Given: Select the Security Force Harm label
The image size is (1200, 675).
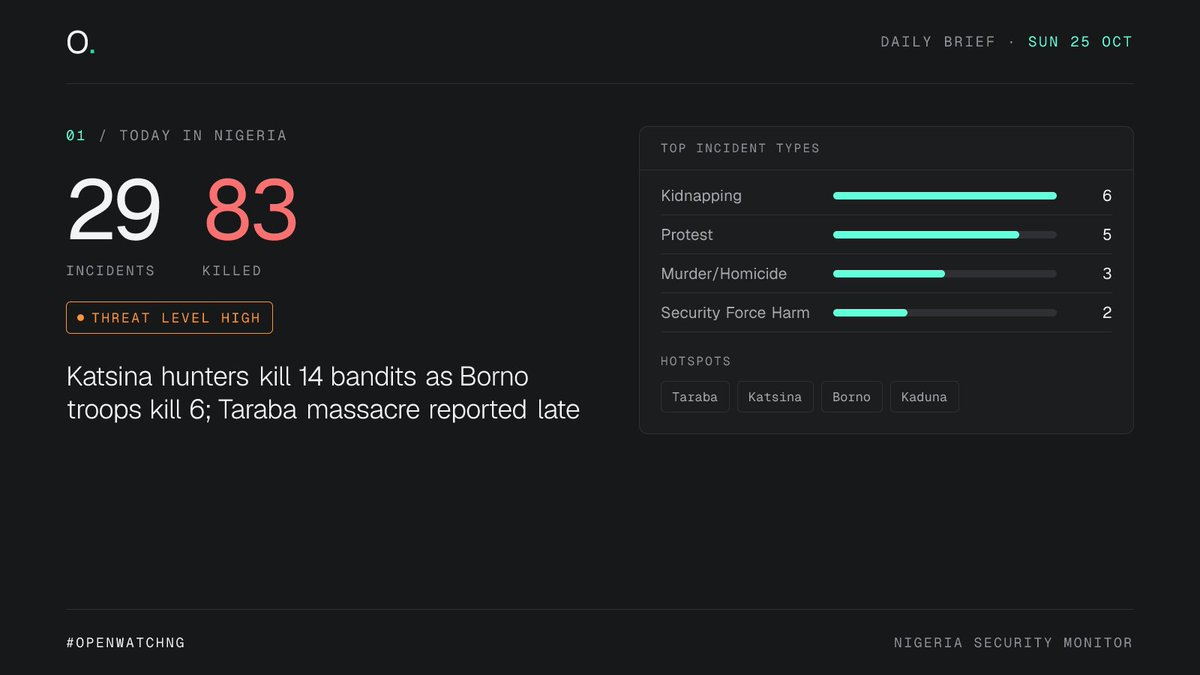Looking at the screenshot, I should pos(735,313).
